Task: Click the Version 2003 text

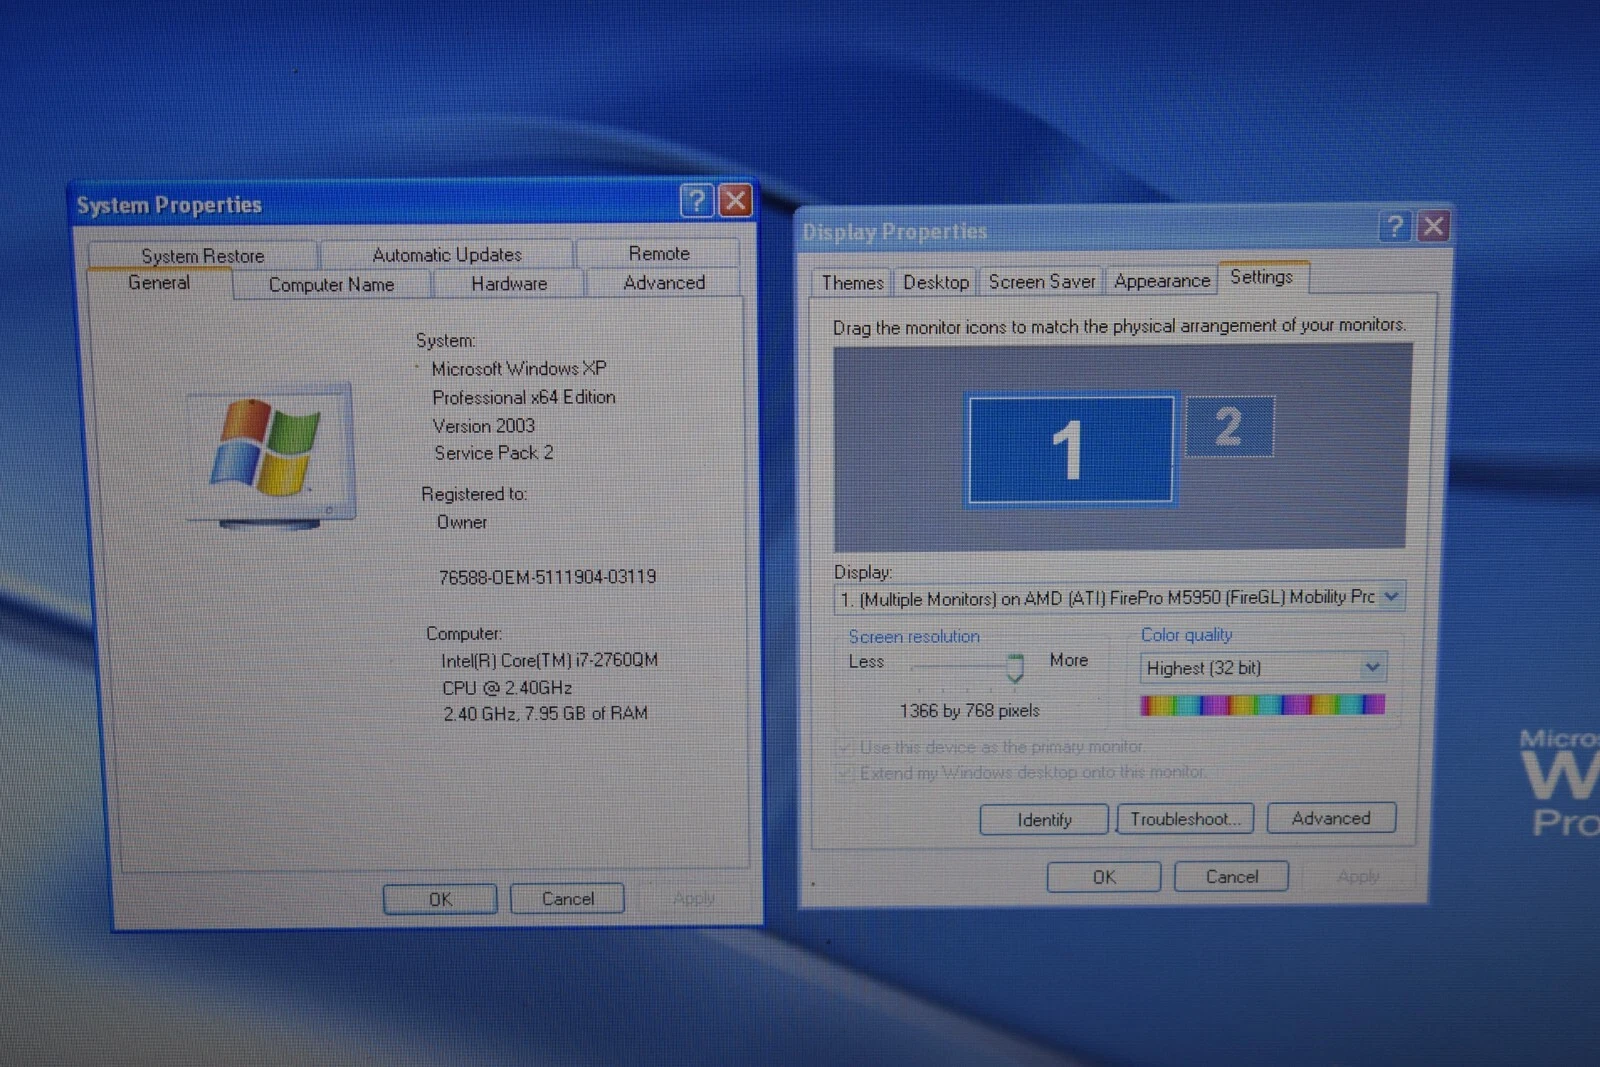Action: tap(484, 426)
